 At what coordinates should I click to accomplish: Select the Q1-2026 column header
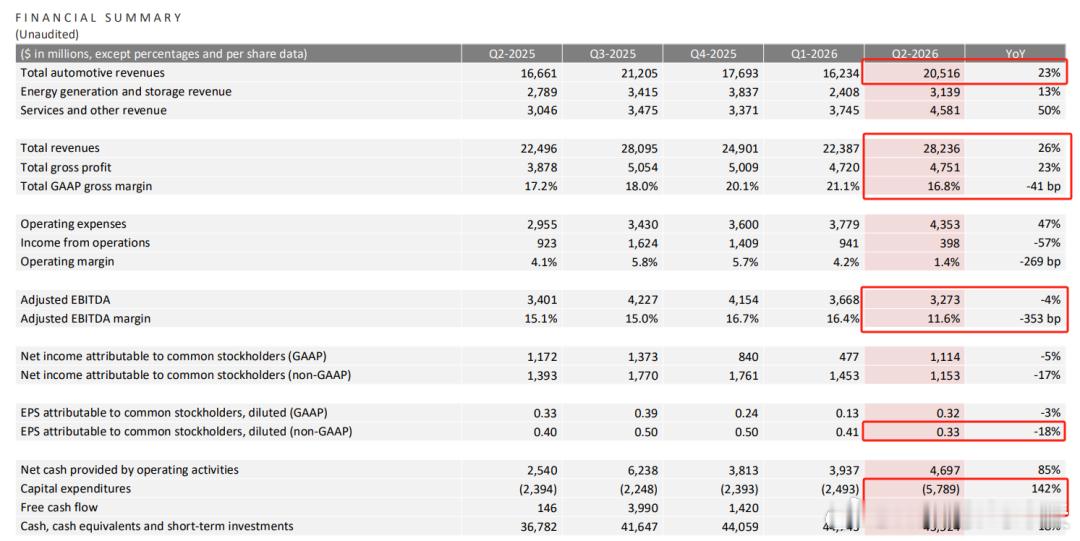click(x=814, y=54)
